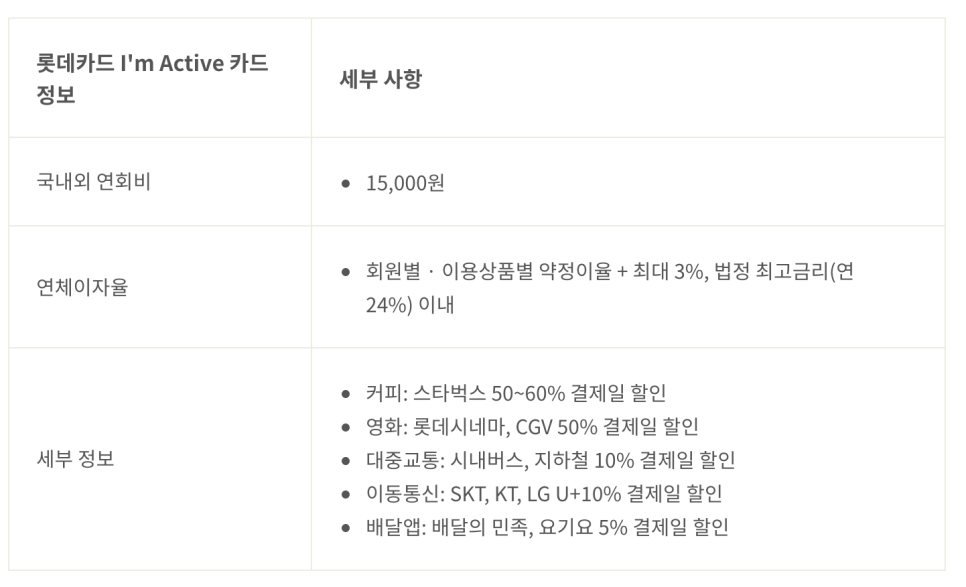Viewport: 966px width, 587px height.
Task: Click the 이동통신: SKT, KT, LG U+ line
Action: click(x=544, y=493)
